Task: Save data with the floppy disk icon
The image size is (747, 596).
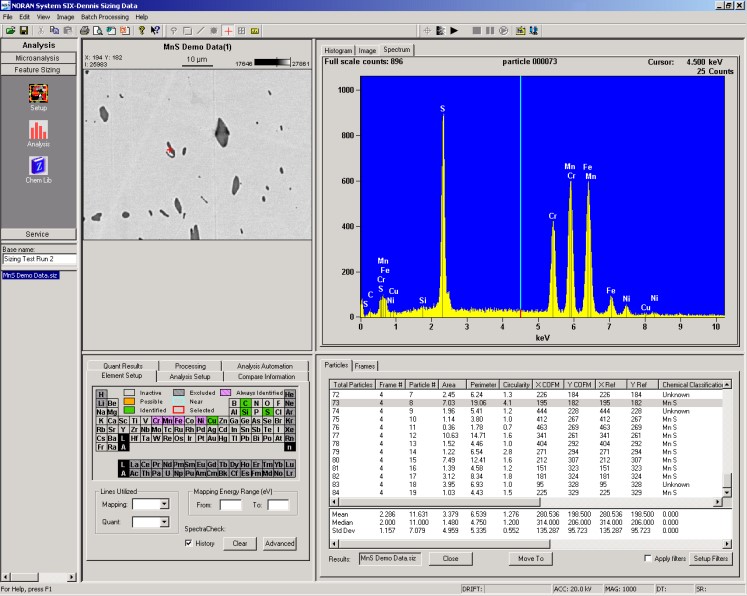Action: pyautogui.click(x=23, y=30)
